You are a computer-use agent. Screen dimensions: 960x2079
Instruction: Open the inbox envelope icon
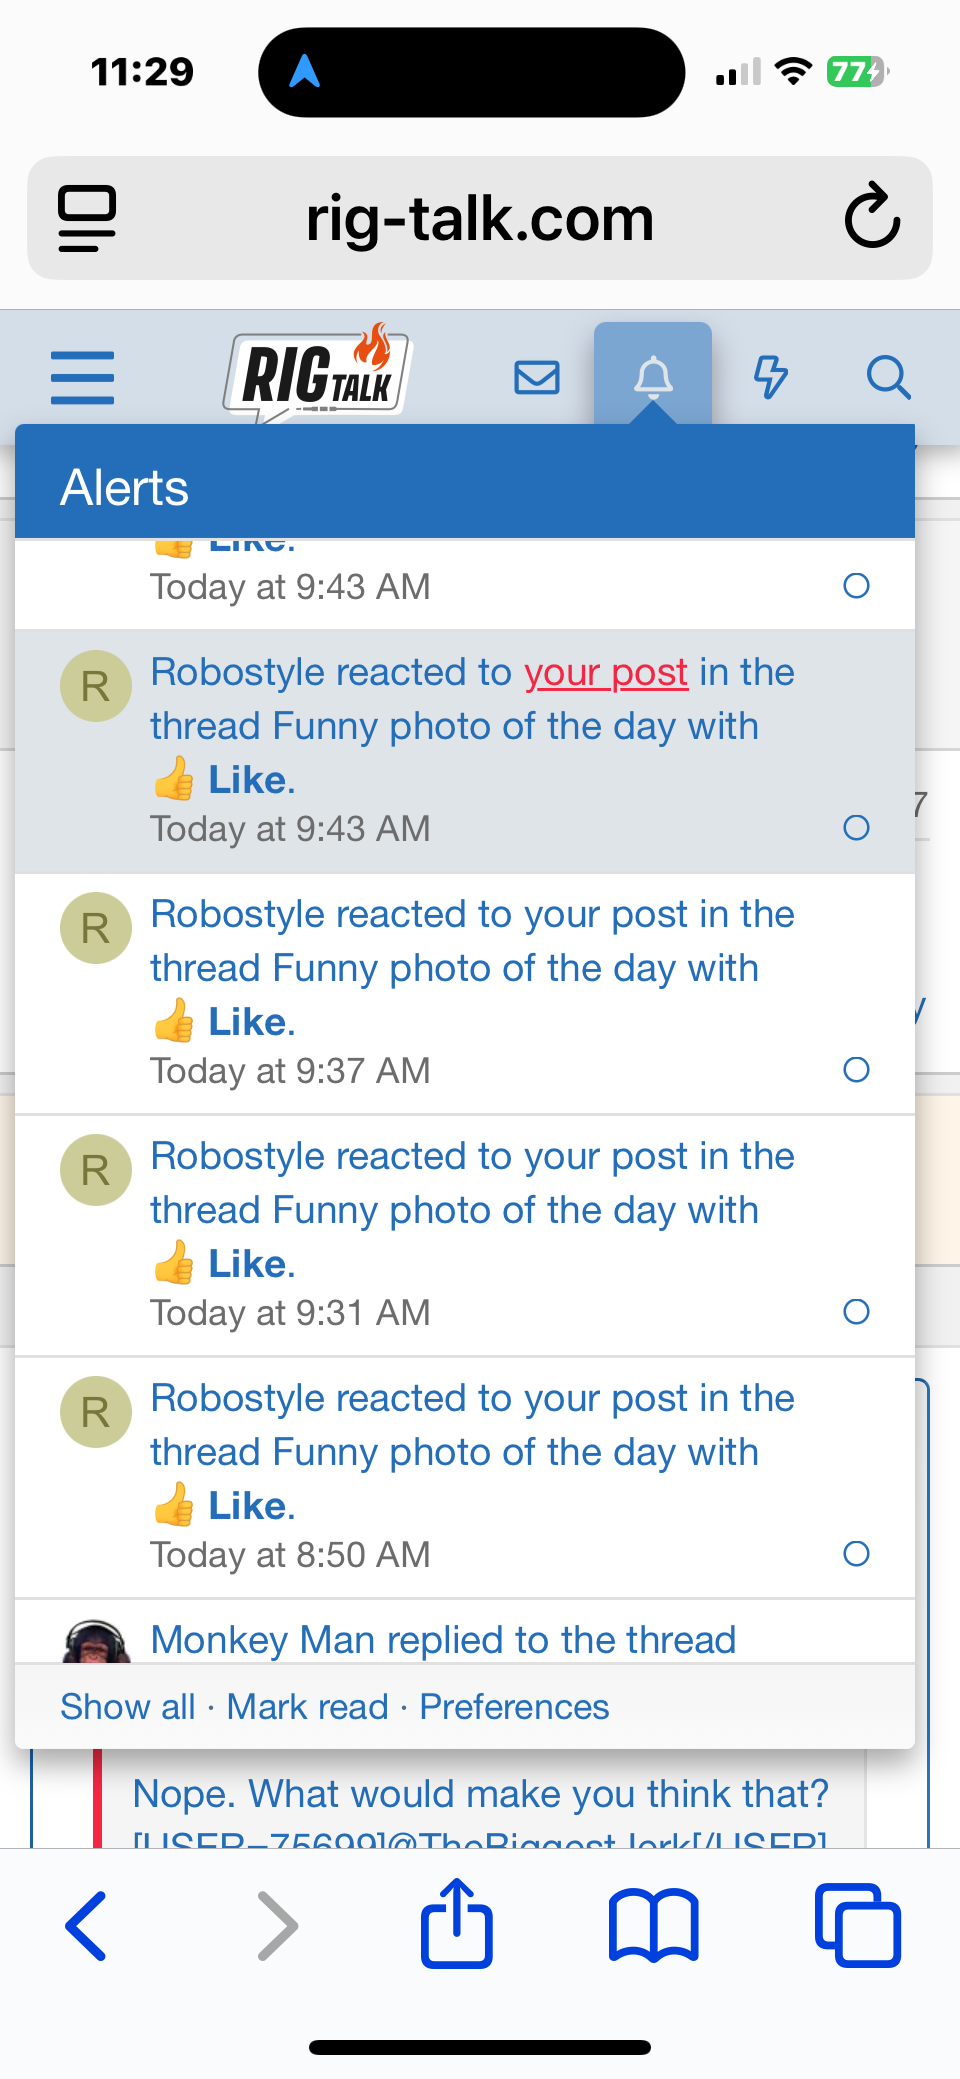tap(536, 377)
